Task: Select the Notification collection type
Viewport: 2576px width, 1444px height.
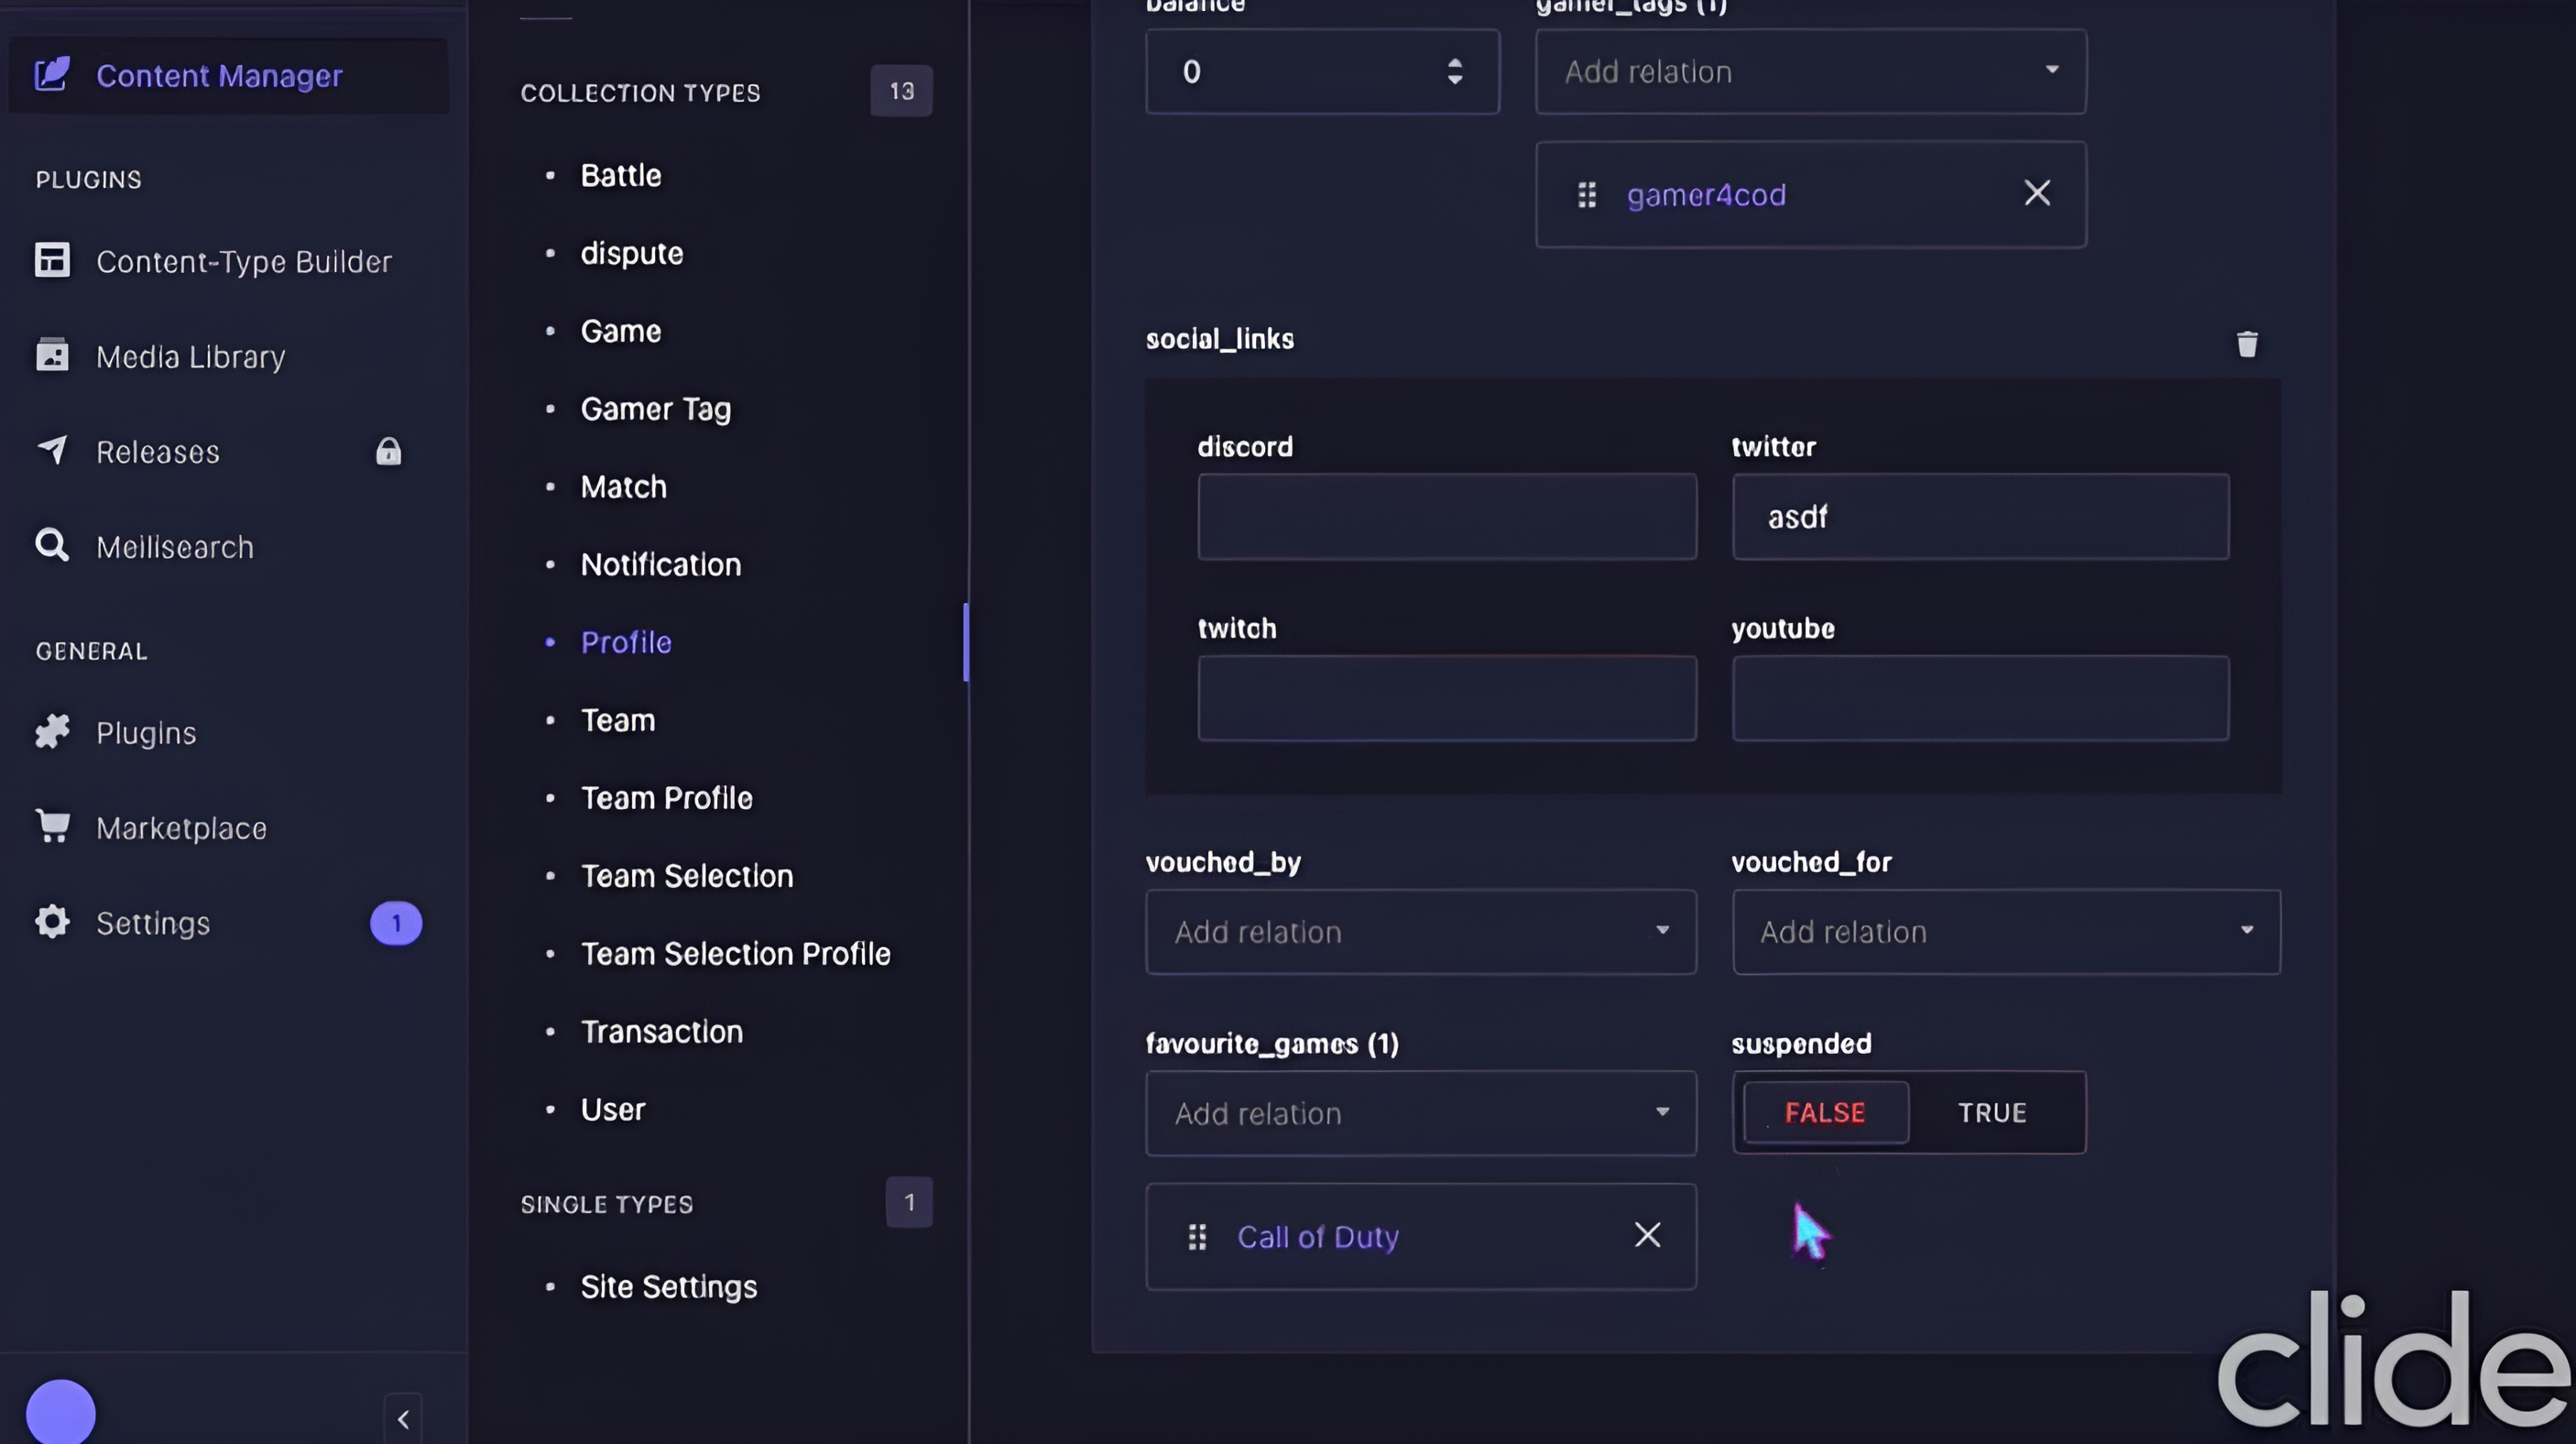Action: click(x=661, y=564)
